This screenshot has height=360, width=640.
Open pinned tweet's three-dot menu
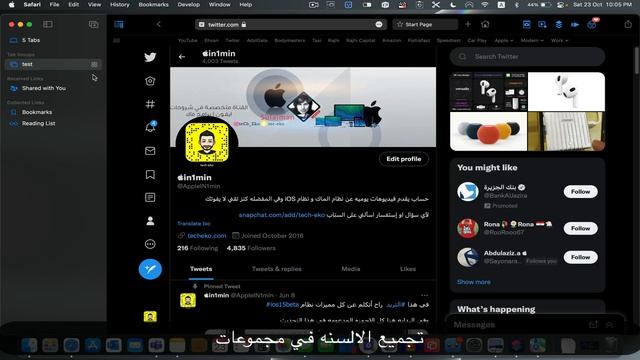[424, 295]
